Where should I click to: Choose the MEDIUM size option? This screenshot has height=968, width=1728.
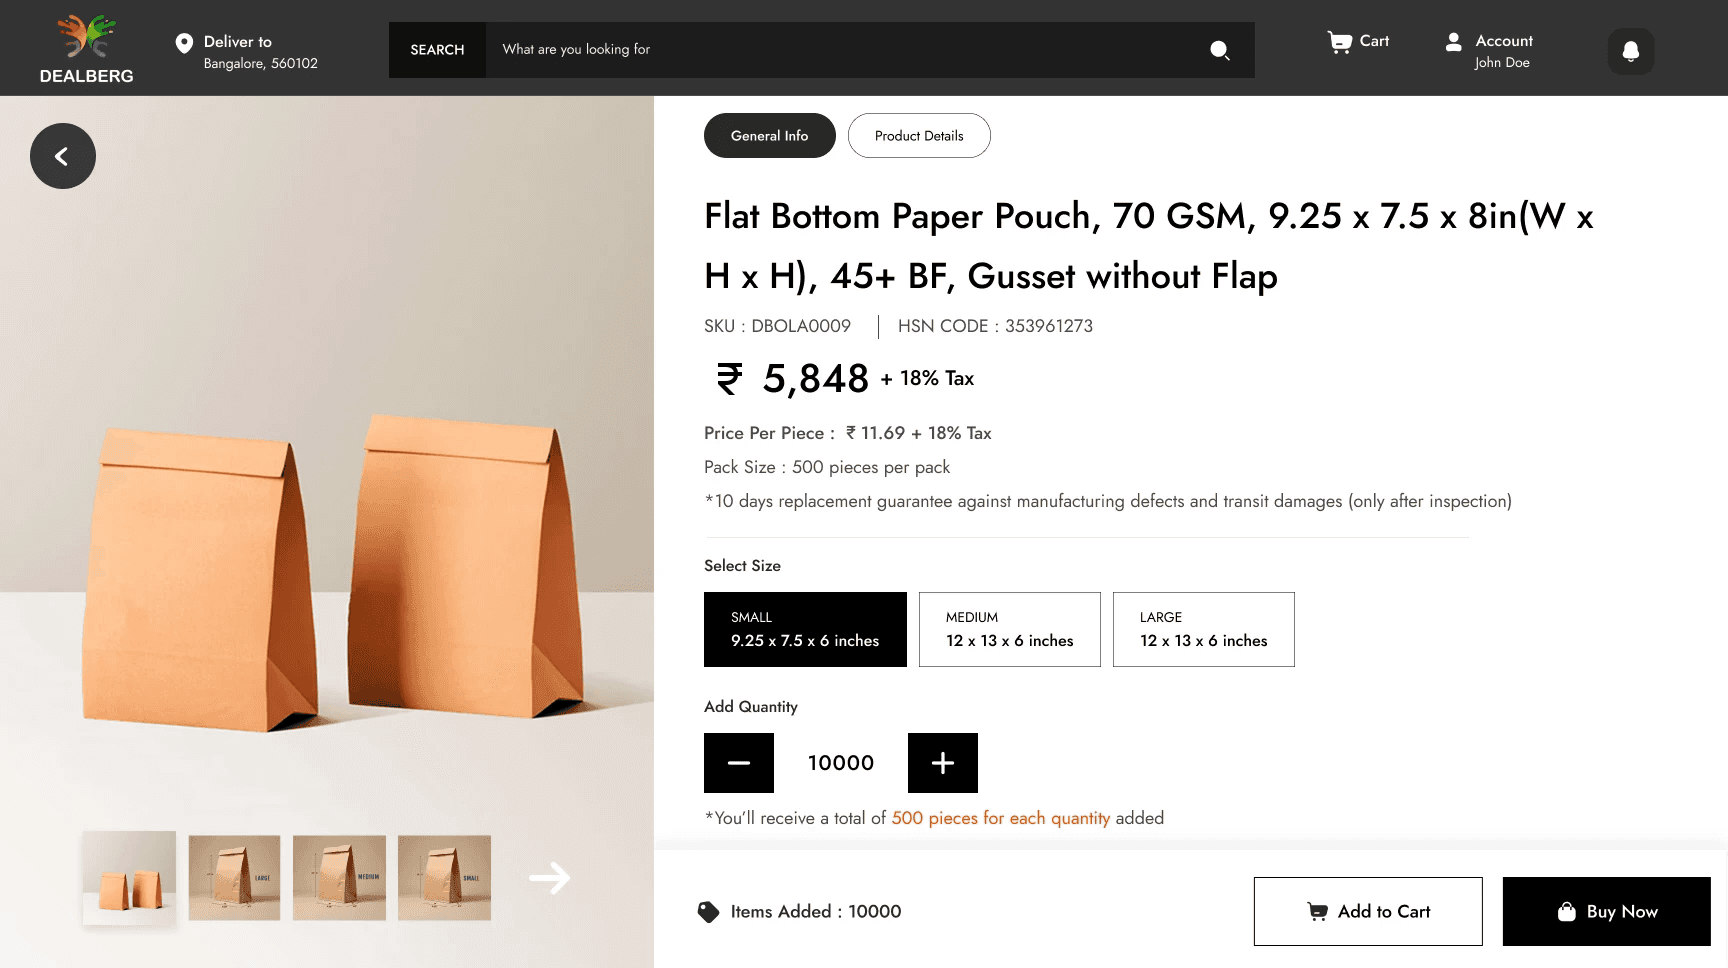(x=1010, y=629)
